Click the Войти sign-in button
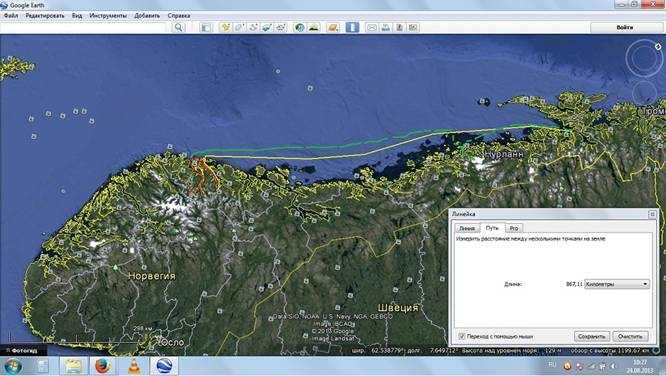The image size is (666, 376). tap(625, 27)
